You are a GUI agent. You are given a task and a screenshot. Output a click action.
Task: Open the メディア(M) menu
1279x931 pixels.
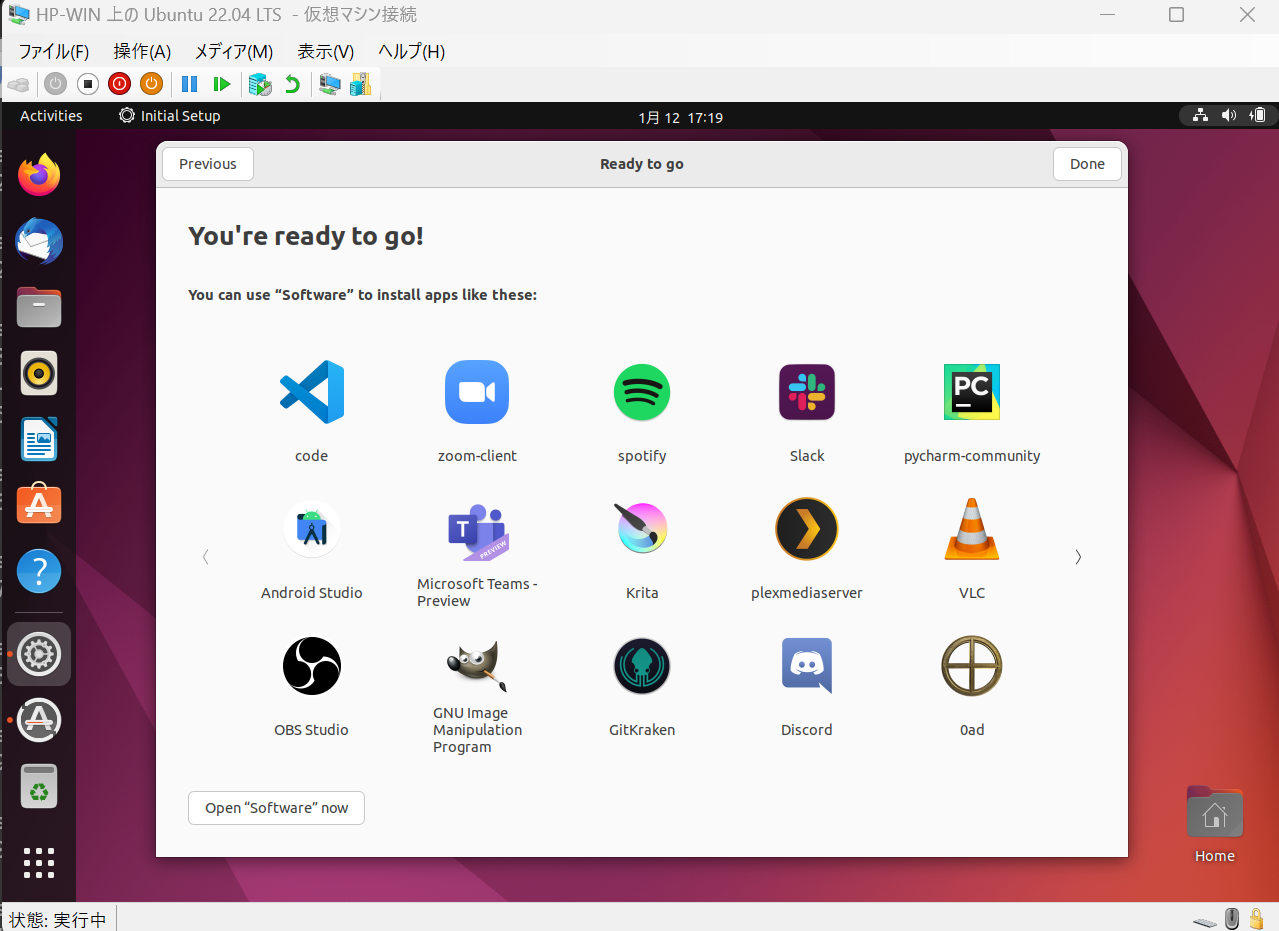pyautogui.click(x=234, y=51)
